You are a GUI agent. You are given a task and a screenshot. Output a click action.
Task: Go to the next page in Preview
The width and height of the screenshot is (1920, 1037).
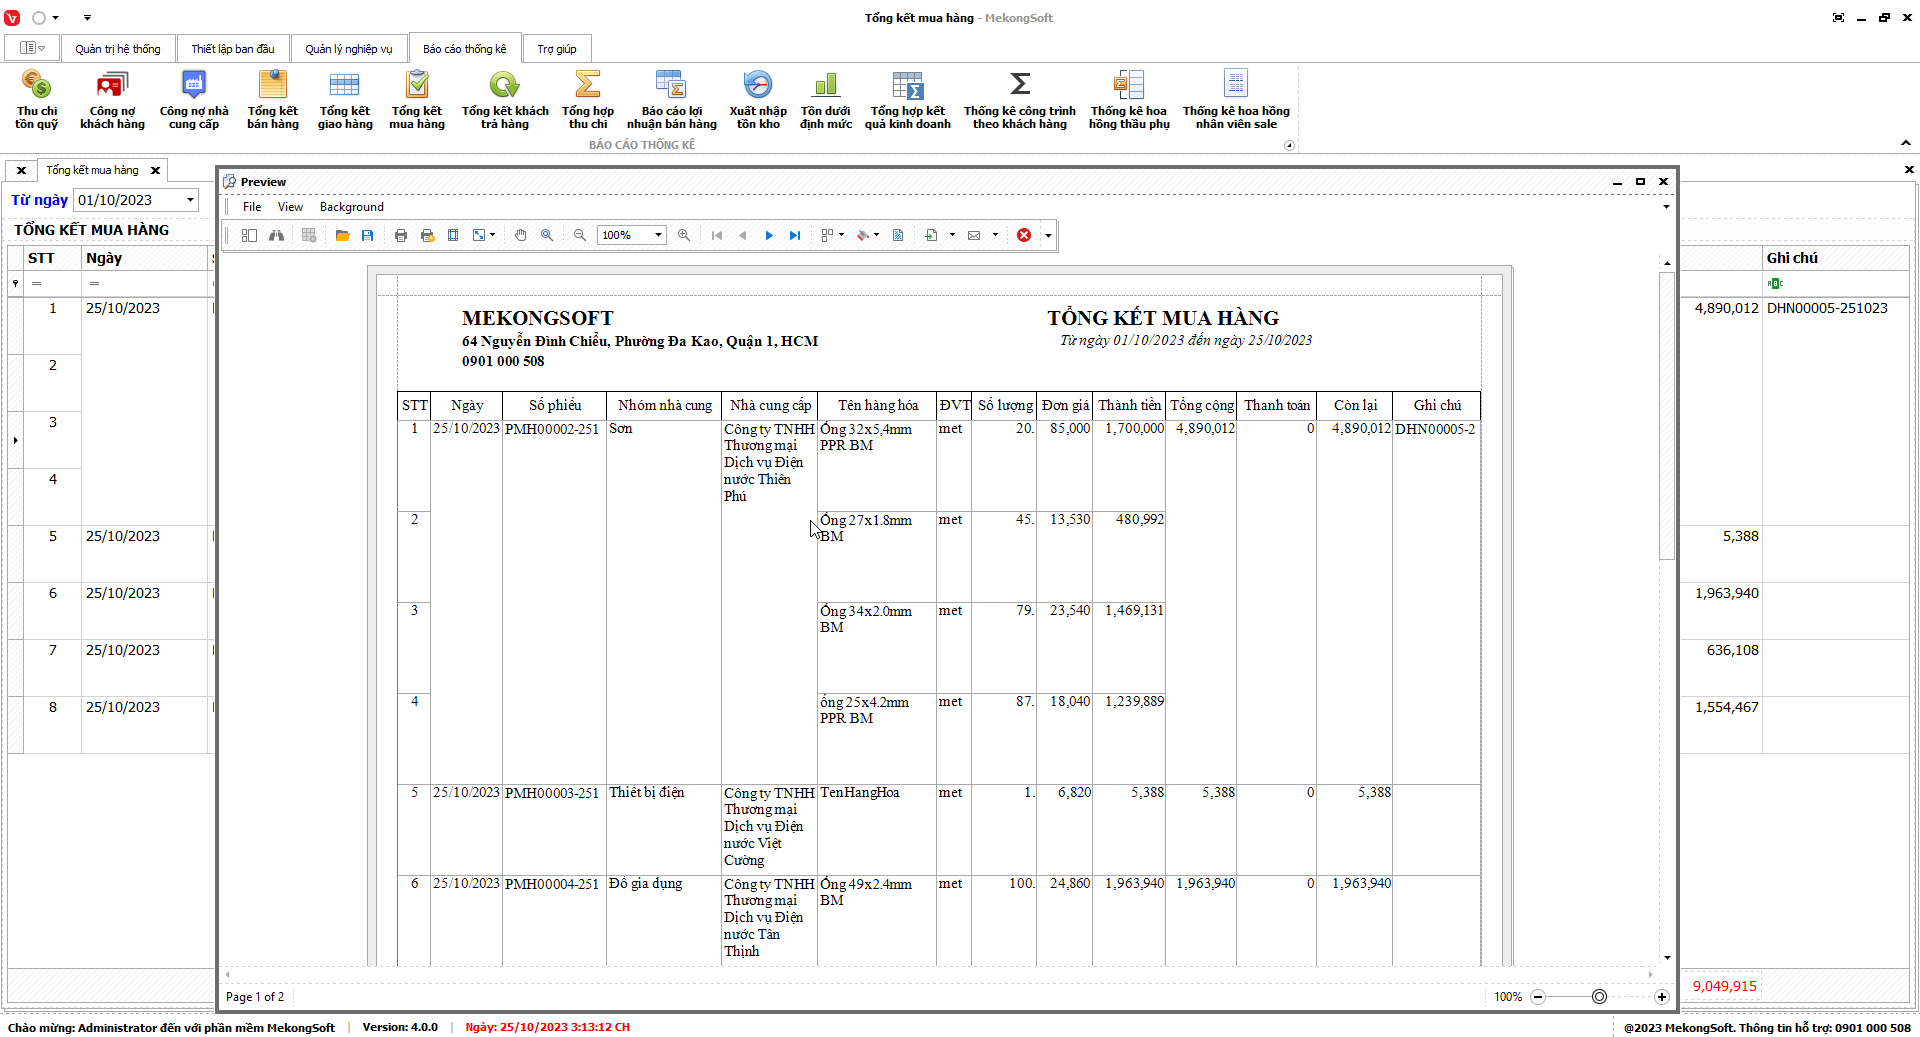pos(769,235)
